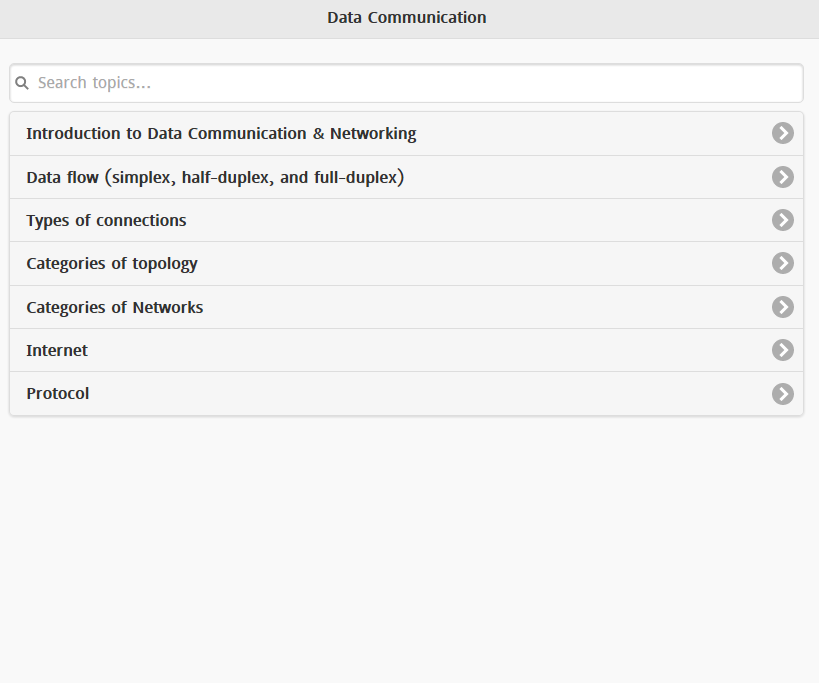The height and width of the screenshot is (683, 819).
Task: Open the Protocol topic
Action: pyautogui.click(x=58, y=394)
